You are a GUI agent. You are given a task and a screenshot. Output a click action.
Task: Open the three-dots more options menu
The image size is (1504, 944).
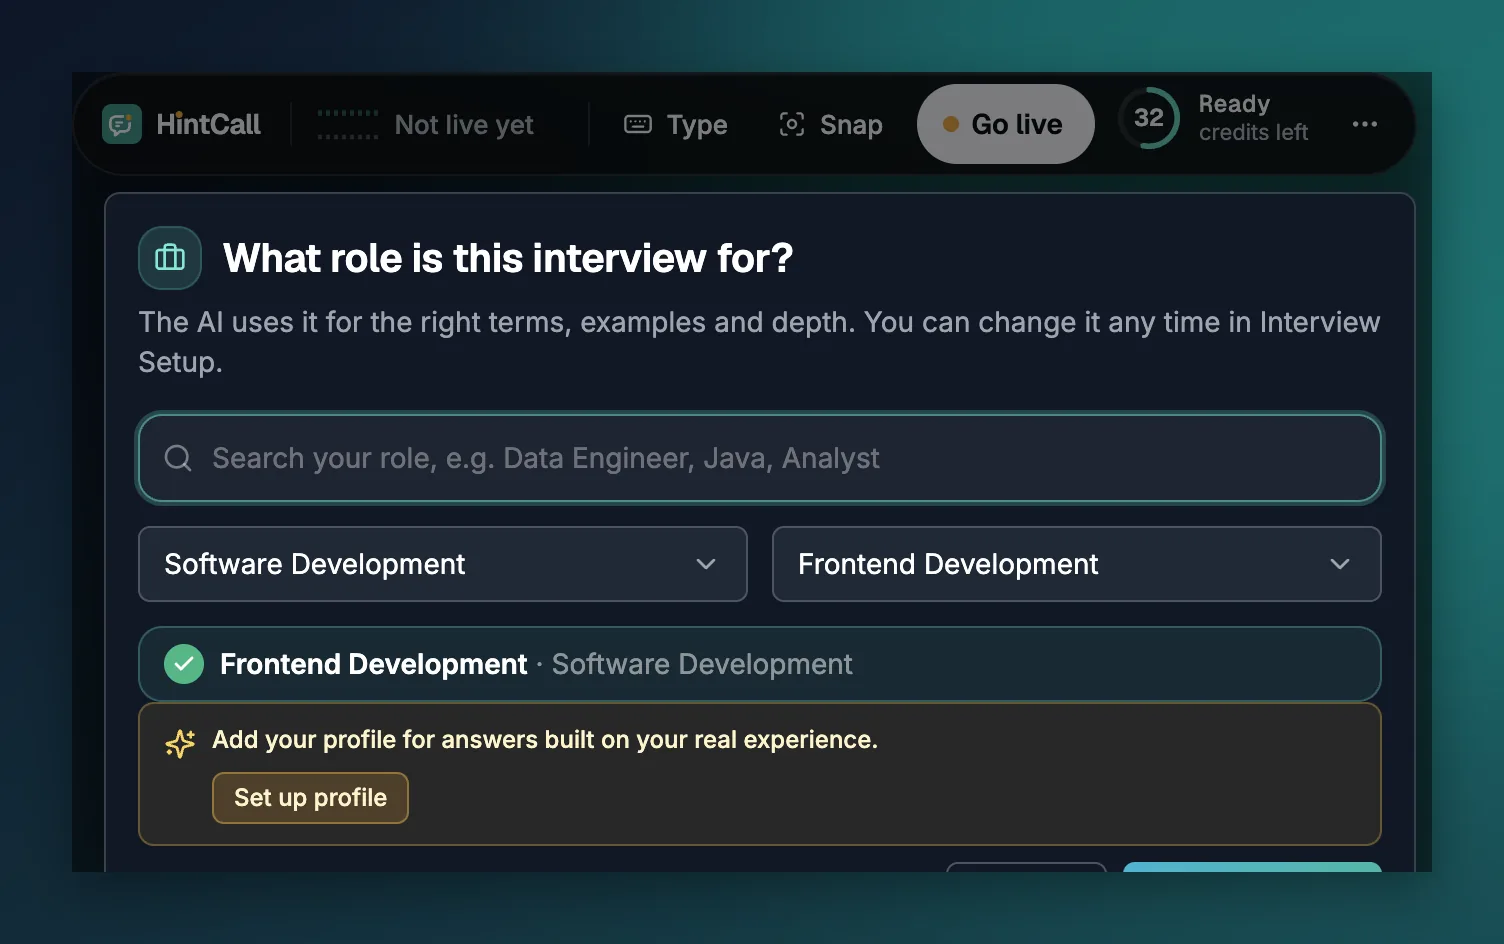(1364, 124)
